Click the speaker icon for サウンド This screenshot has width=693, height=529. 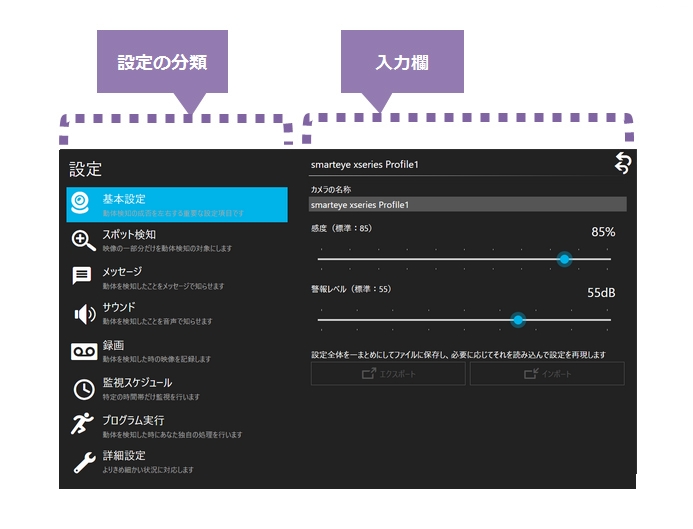pos(83,314)
